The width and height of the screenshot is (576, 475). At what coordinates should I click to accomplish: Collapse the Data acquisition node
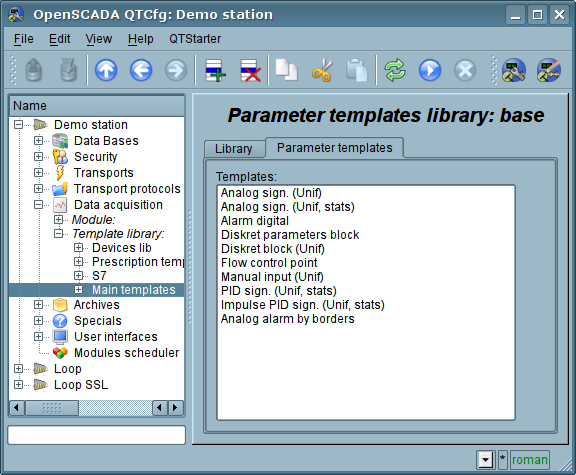click(x=38, y=205)
